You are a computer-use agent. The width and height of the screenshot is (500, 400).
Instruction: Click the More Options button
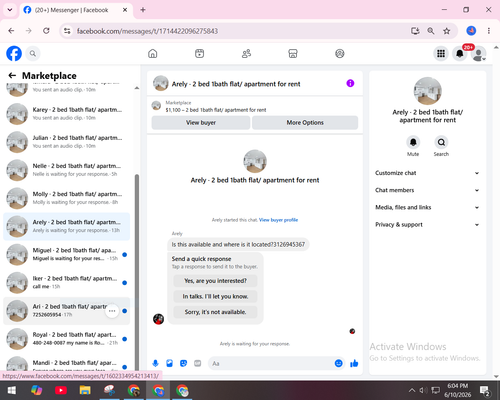pos(305,123)
